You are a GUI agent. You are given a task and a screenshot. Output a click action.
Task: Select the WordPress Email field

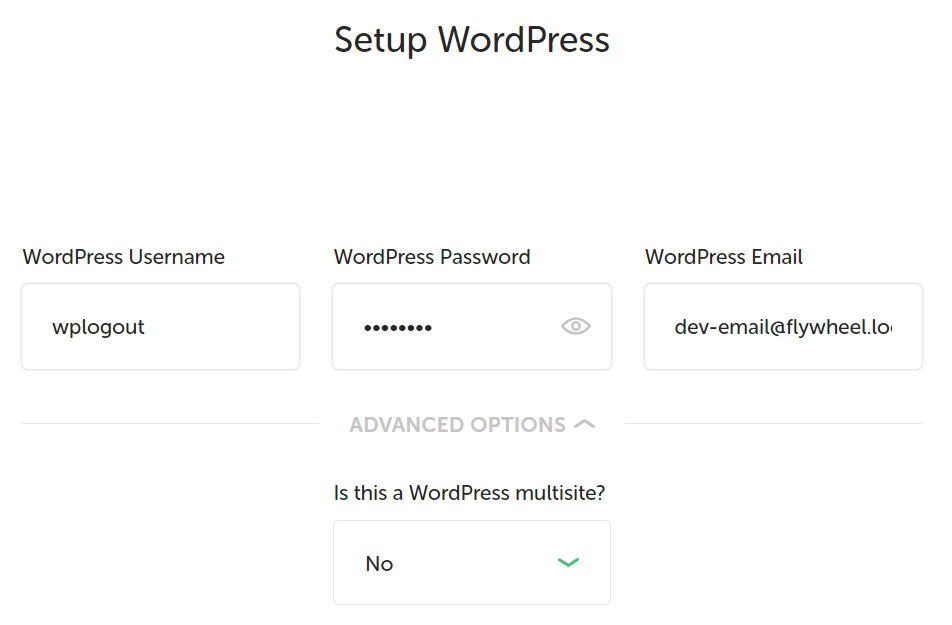click(x=783, y=326)
